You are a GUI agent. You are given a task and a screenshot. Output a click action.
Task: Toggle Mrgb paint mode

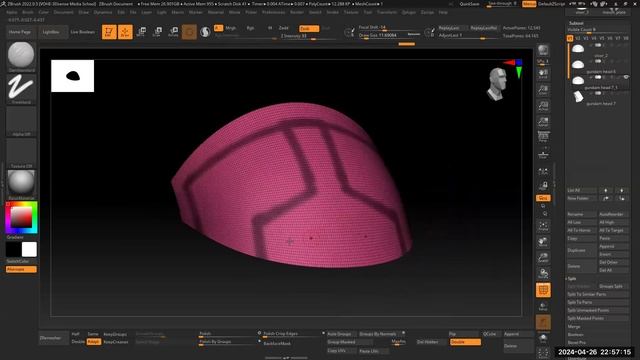231,28
